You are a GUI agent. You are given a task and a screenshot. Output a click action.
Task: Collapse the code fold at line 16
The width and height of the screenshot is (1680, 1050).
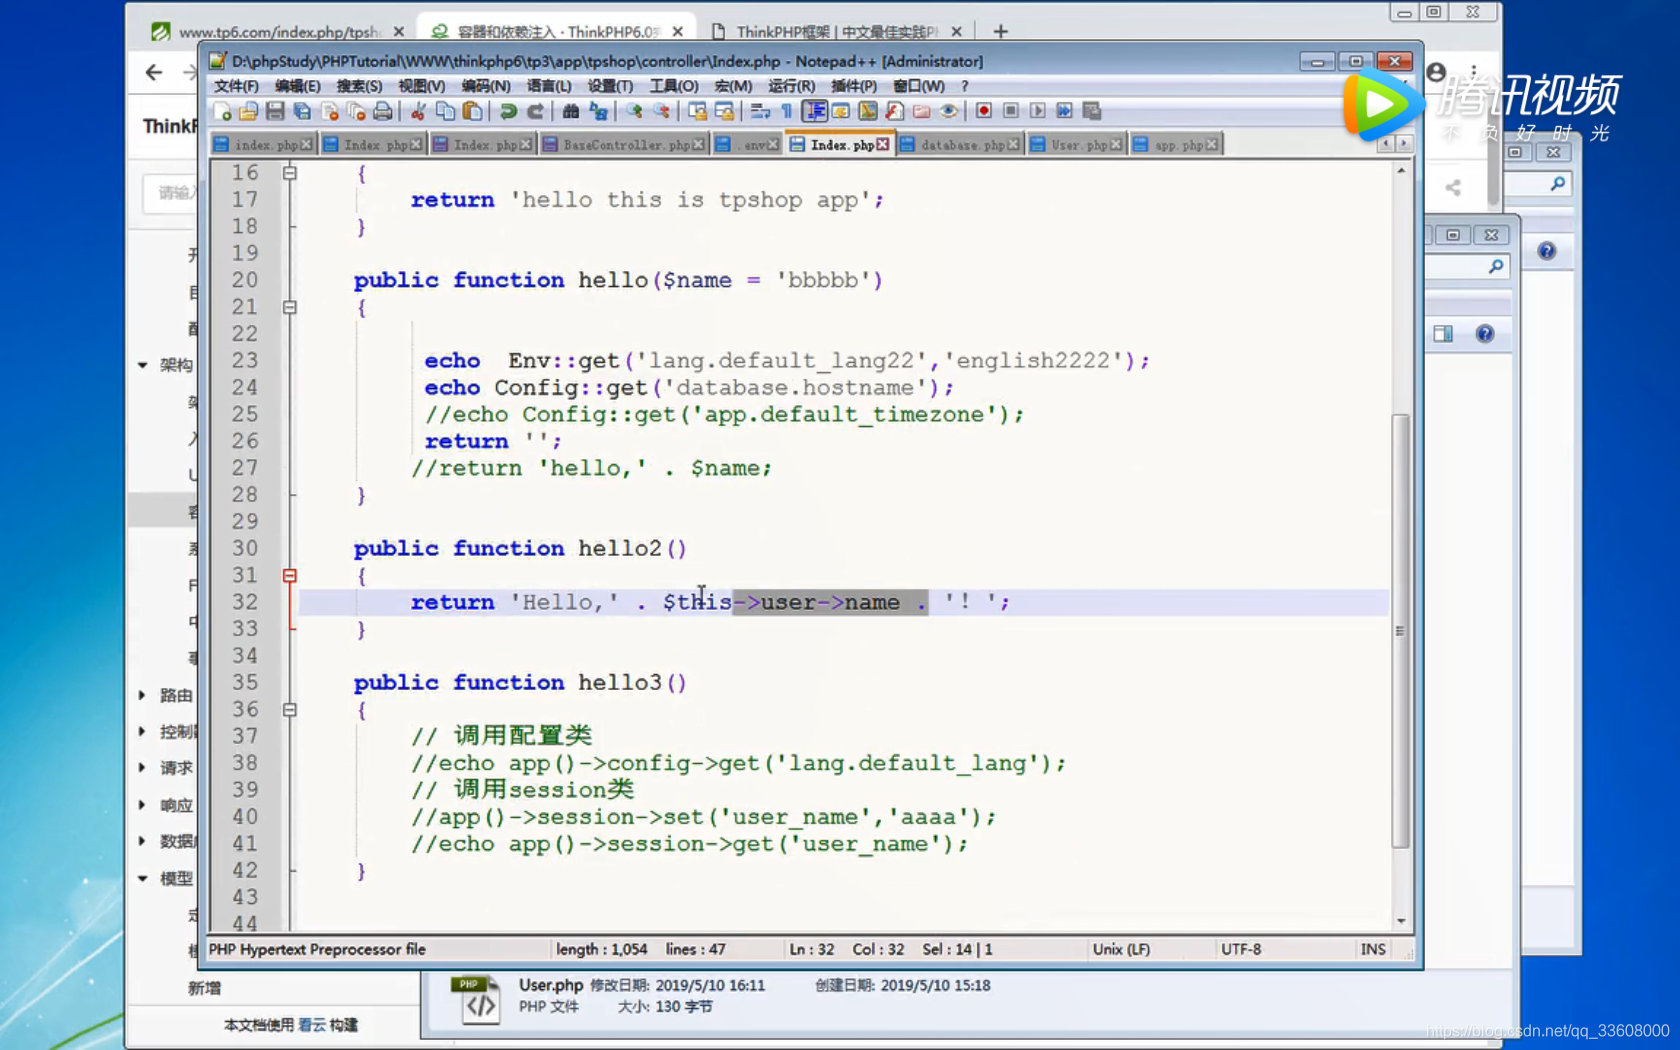(x=289, y=173)
